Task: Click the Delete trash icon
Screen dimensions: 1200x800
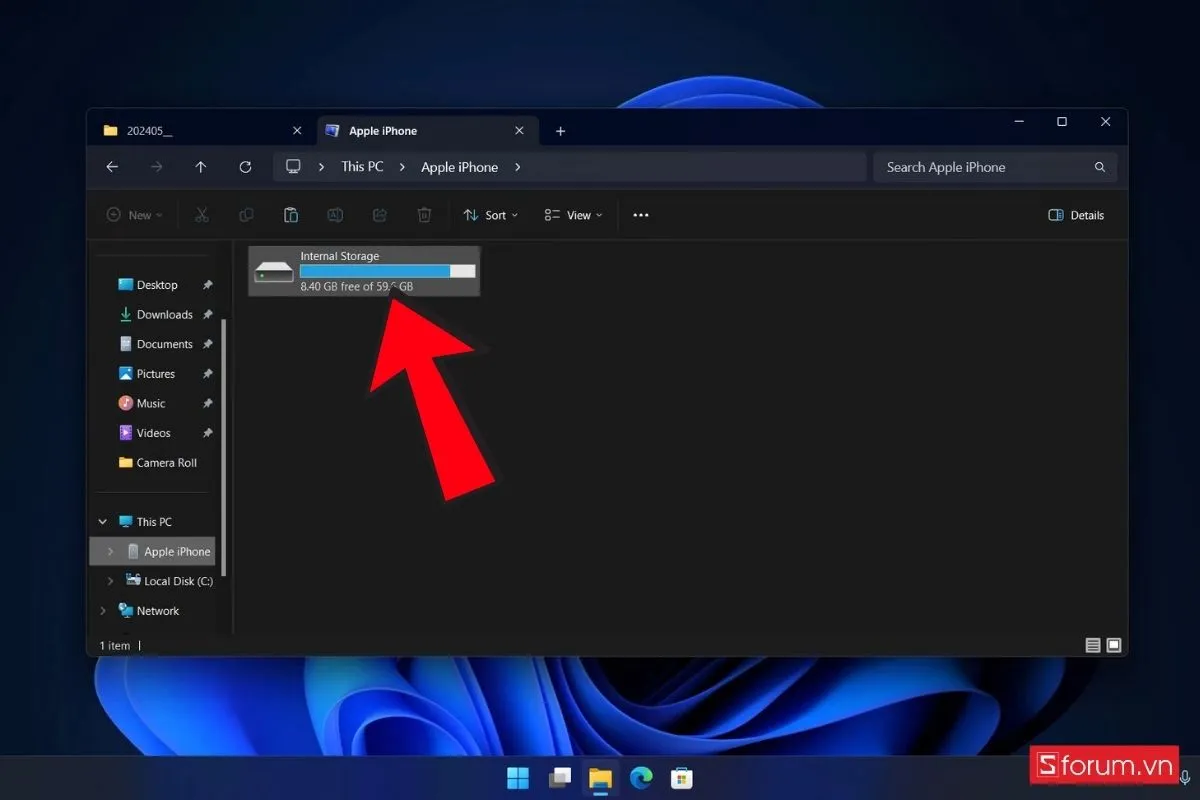Action: tap(424, 215)
